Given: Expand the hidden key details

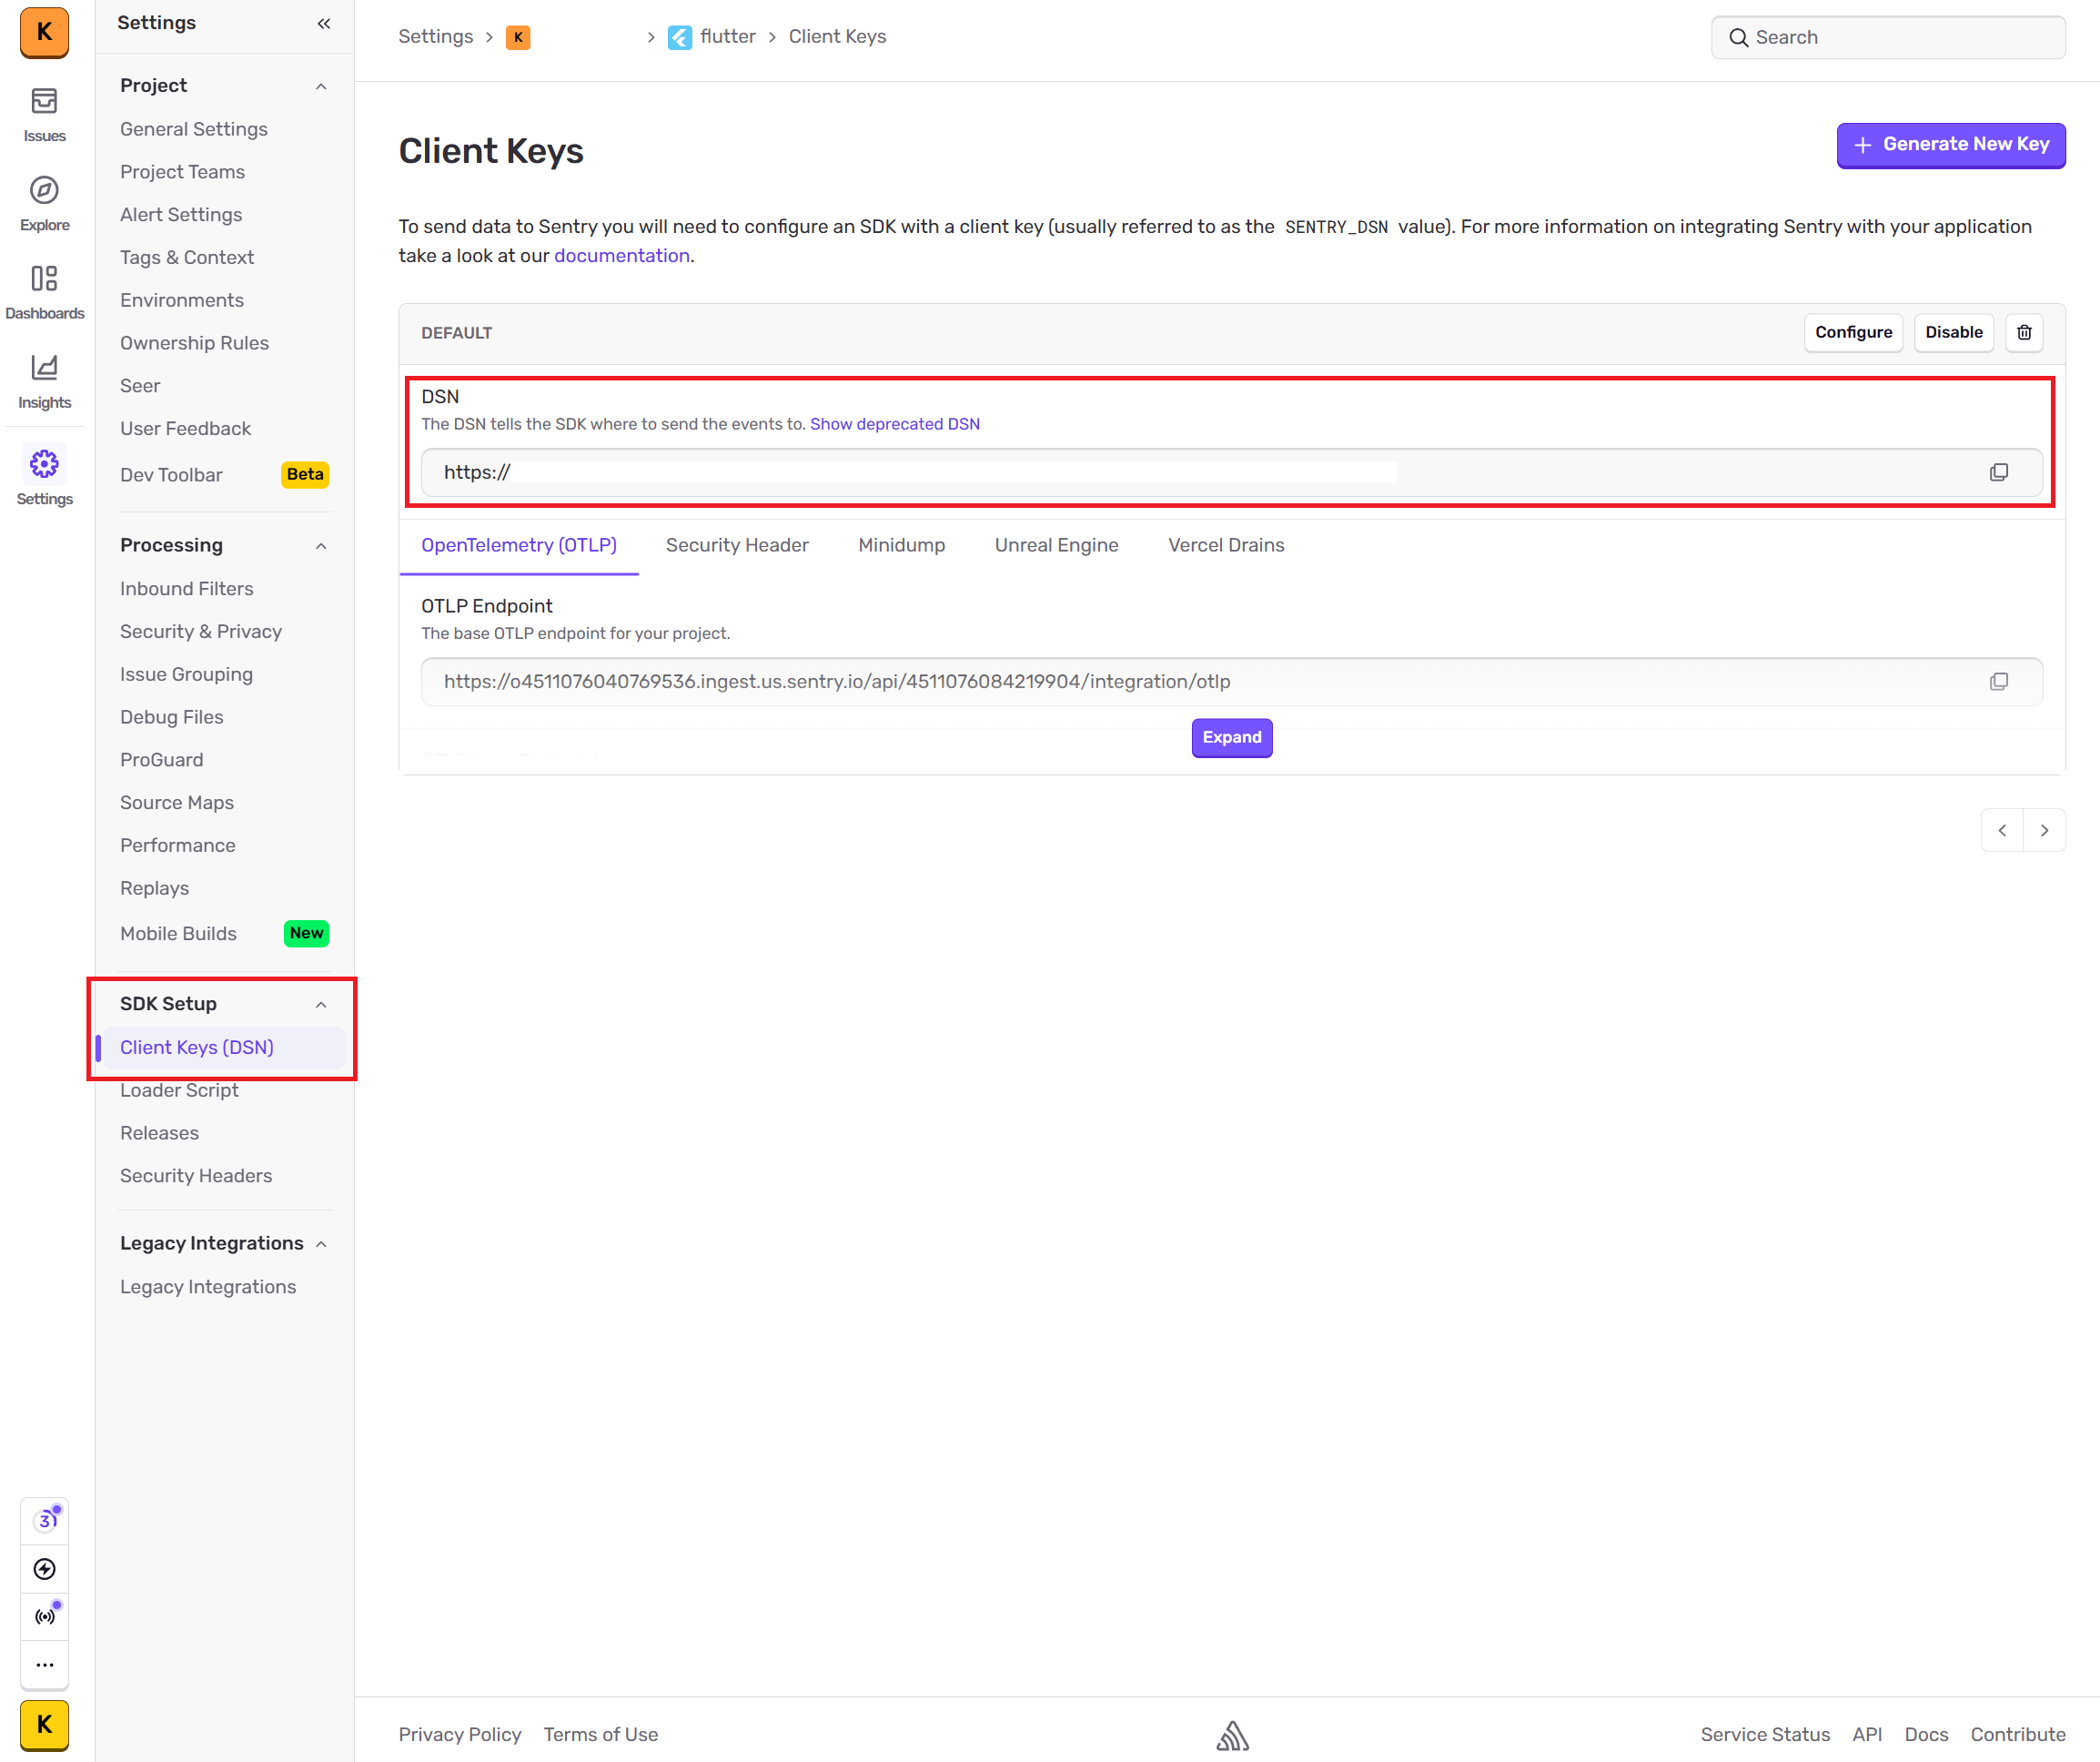Looking at the screenshot, I should tap(1231, 737).
